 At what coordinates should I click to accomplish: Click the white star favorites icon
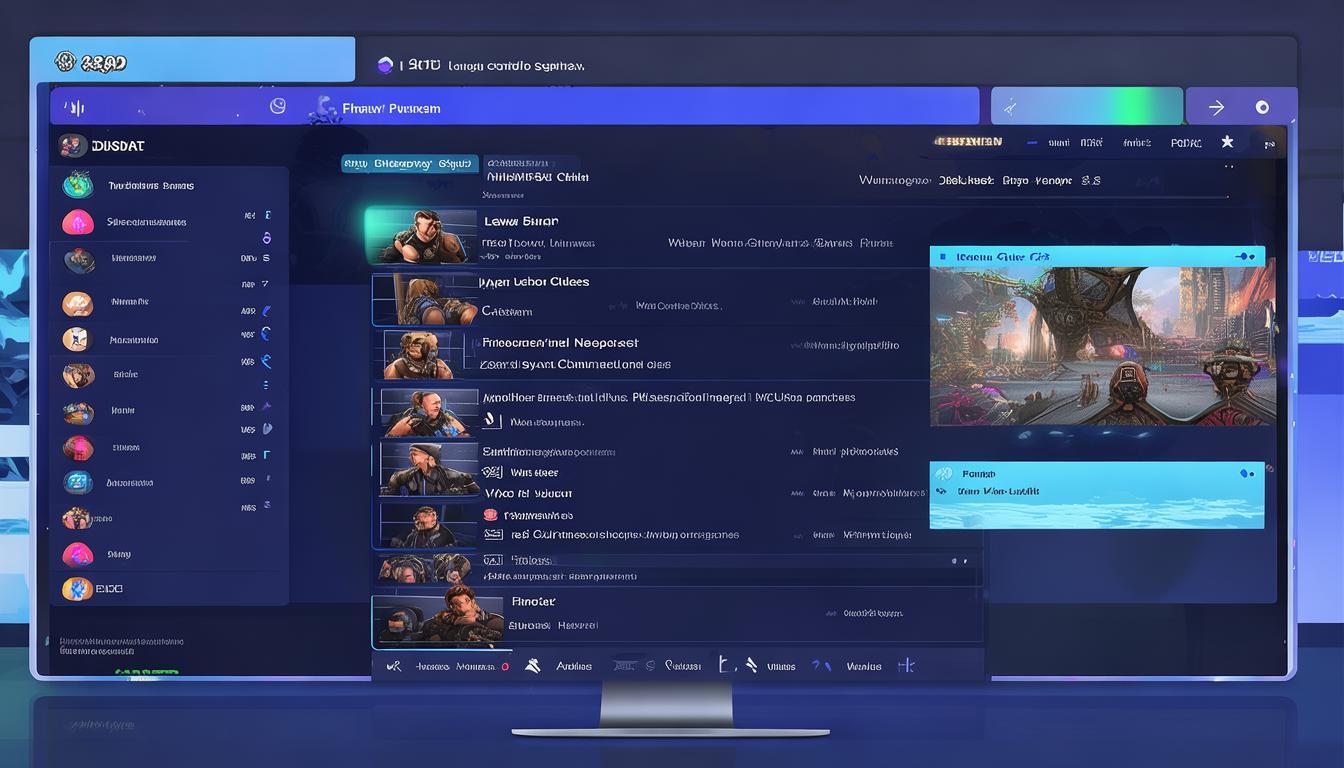click(1227, 142)
